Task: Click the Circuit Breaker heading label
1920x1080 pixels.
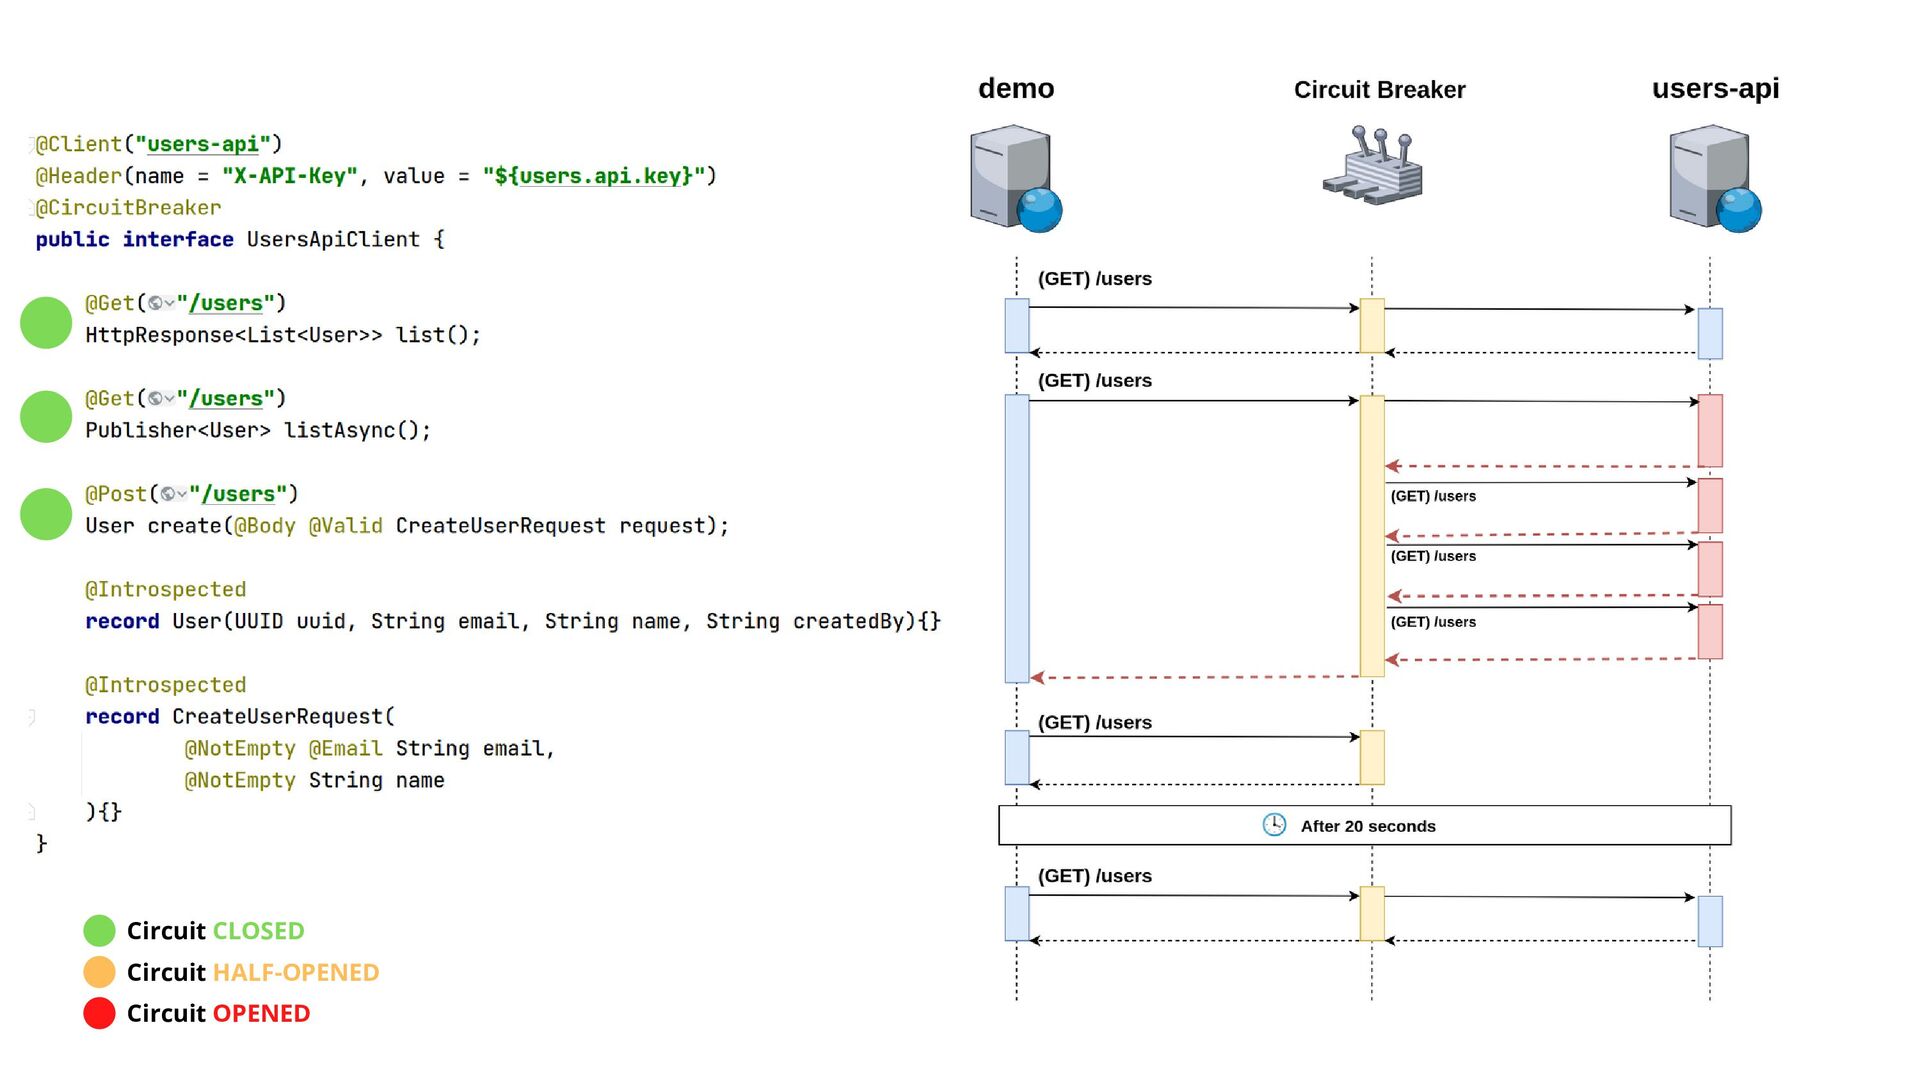Action: 1379,90
